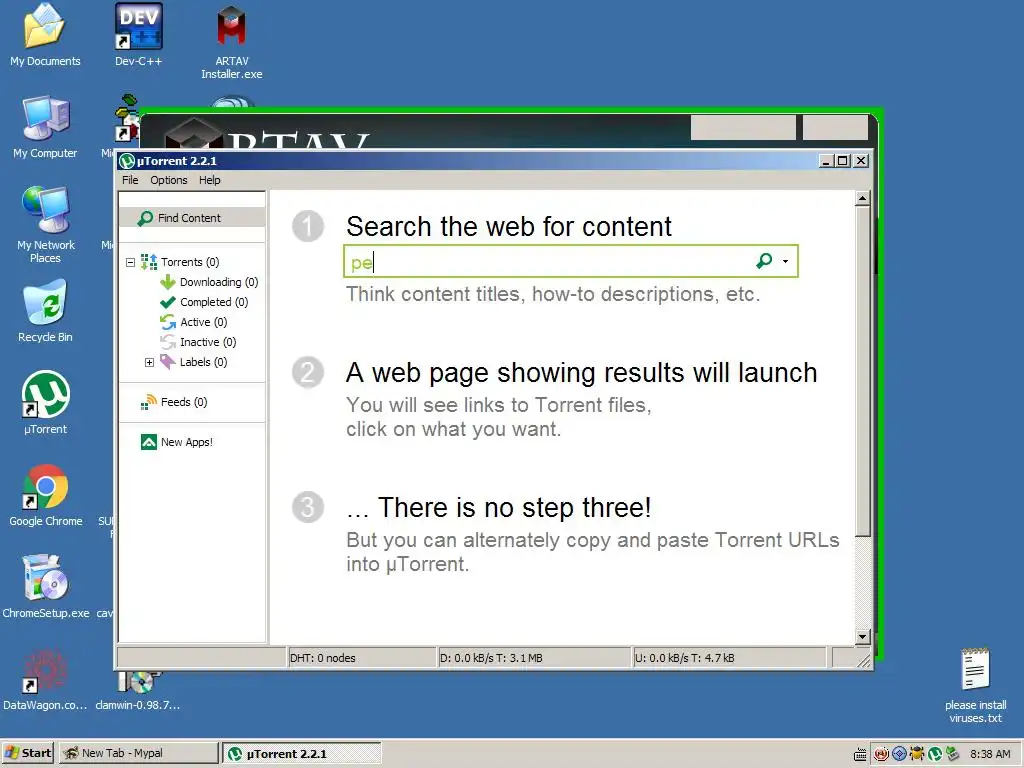Click the Completed checkmark icon
The width and height of the screenshot is (1024, 768).
[x=168, y=302]
